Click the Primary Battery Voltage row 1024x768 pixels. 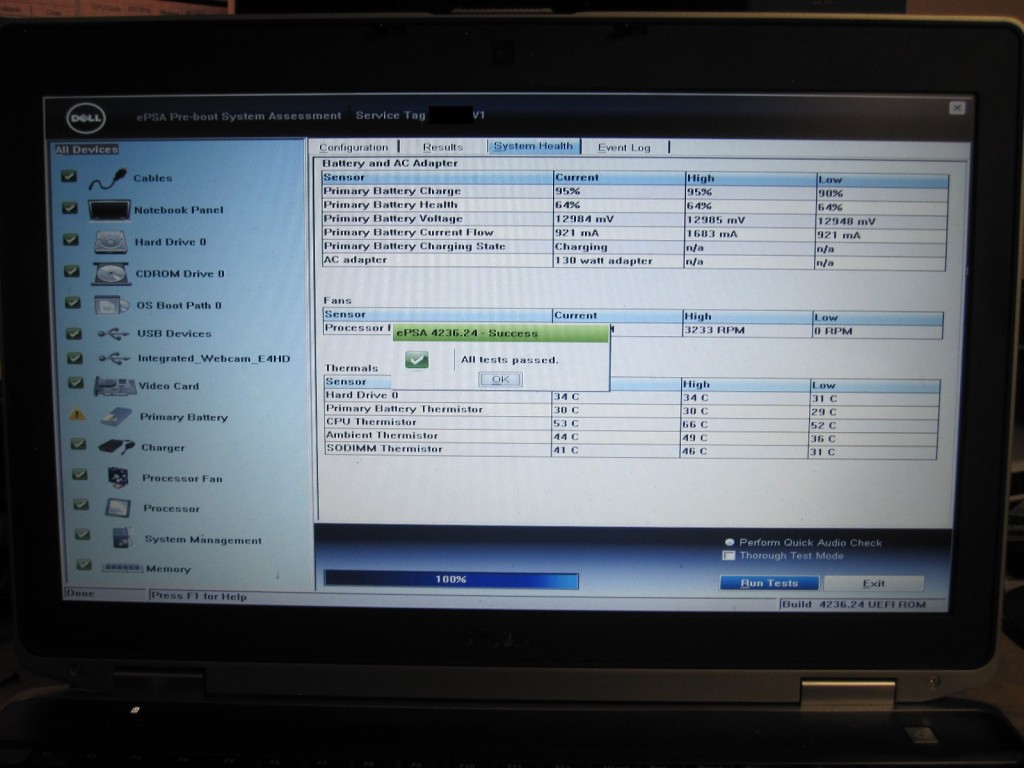[x=634, y=219]
